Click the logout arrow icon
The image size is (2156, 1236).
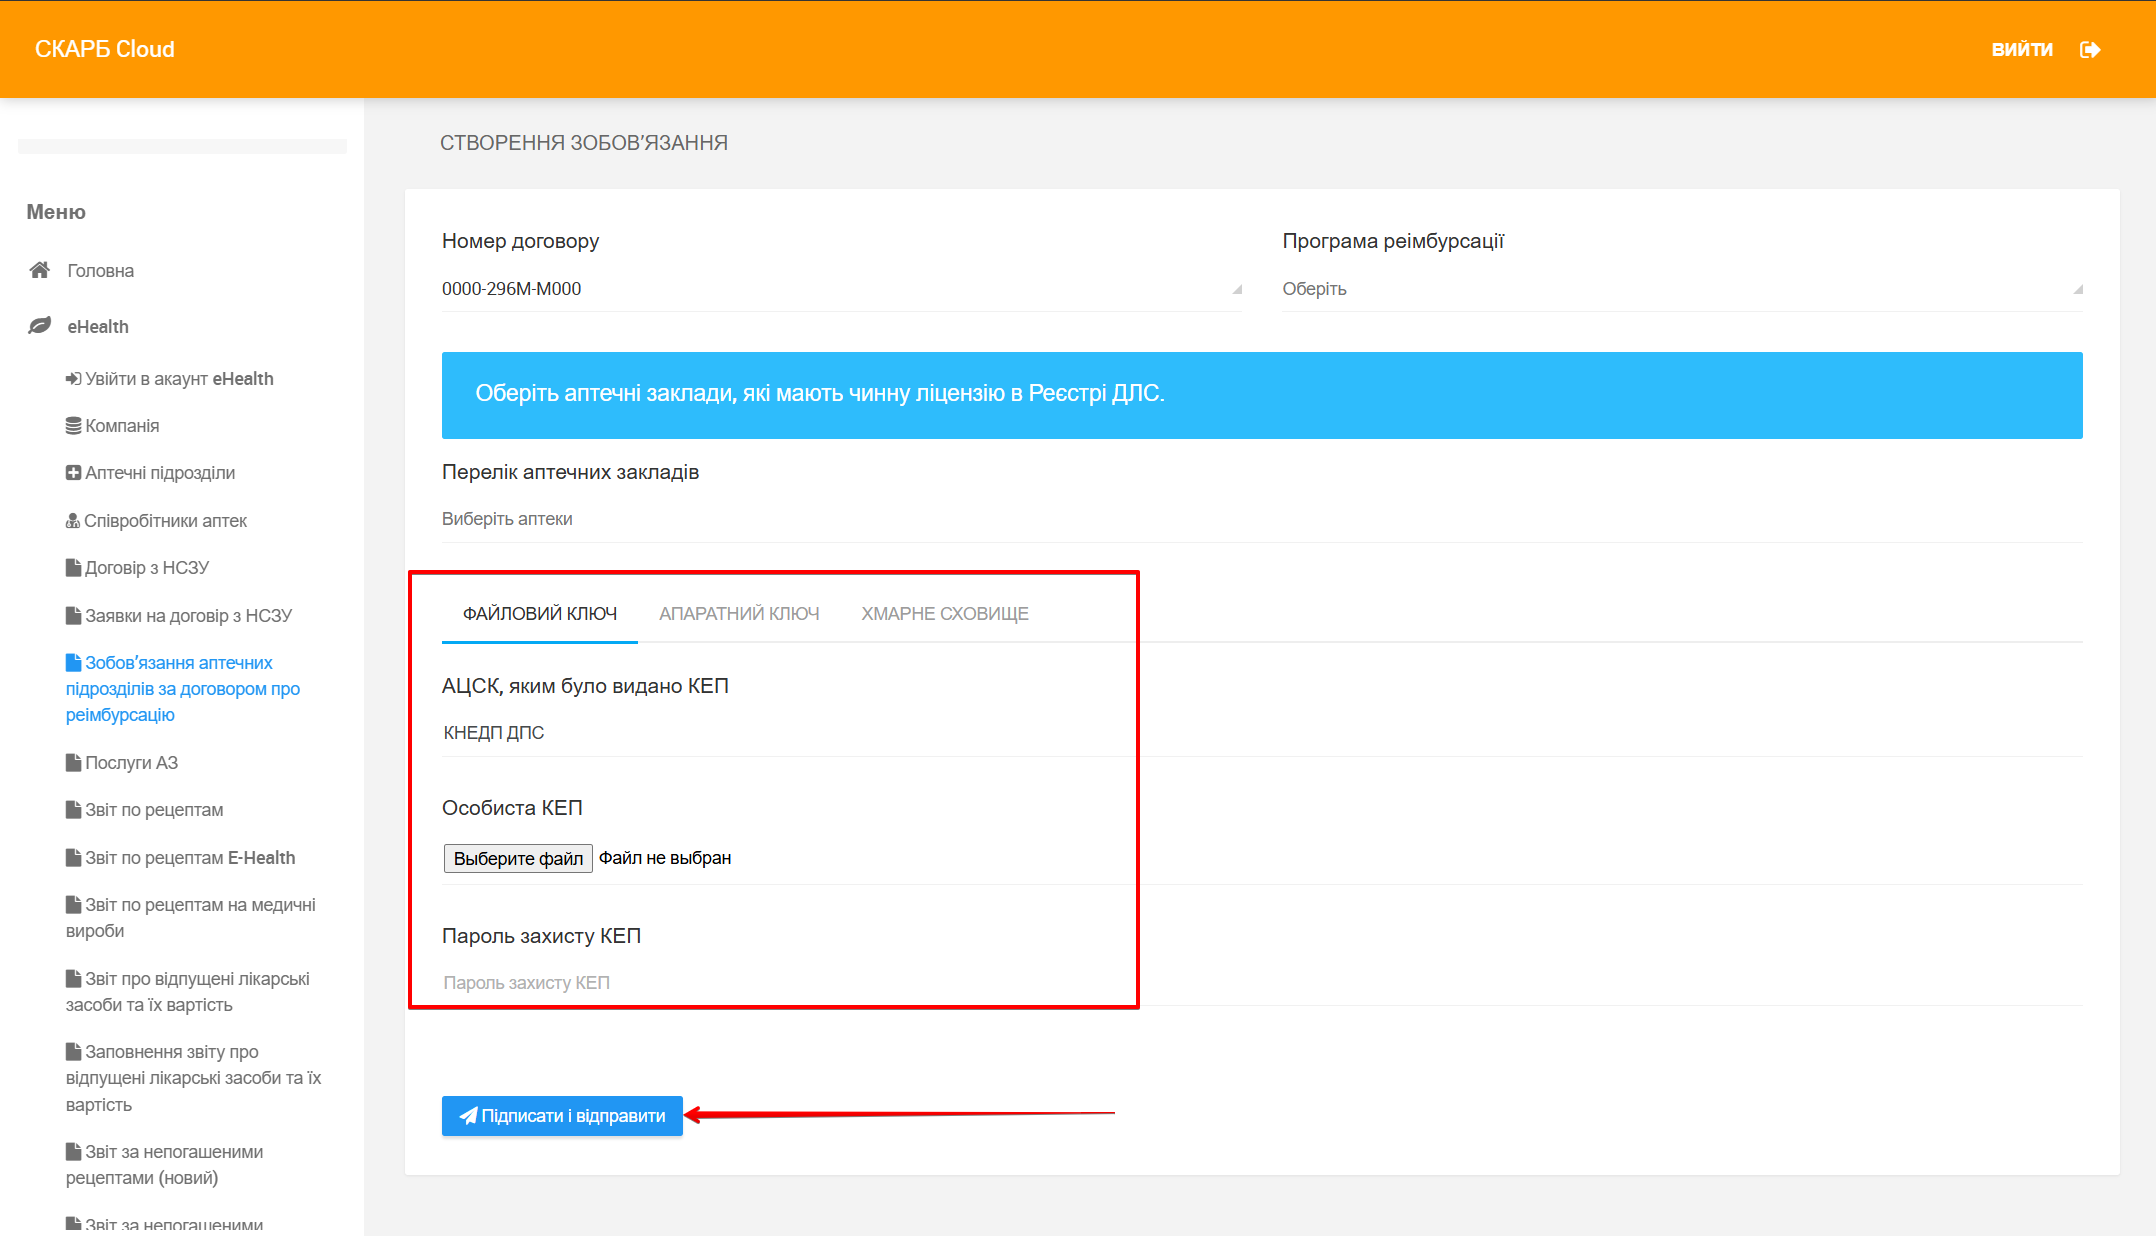[x=2089, y=50]
